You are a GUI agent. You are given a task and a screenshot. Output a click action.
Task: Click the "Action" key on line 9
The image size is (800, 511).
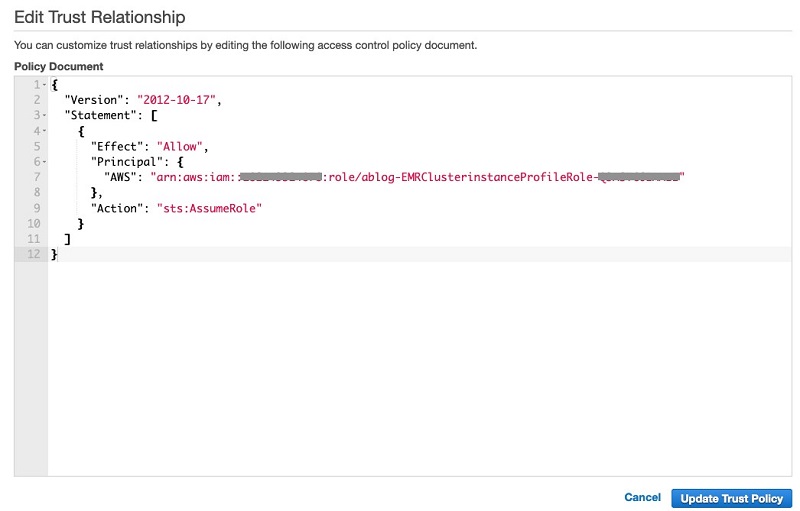coord(117,208)
